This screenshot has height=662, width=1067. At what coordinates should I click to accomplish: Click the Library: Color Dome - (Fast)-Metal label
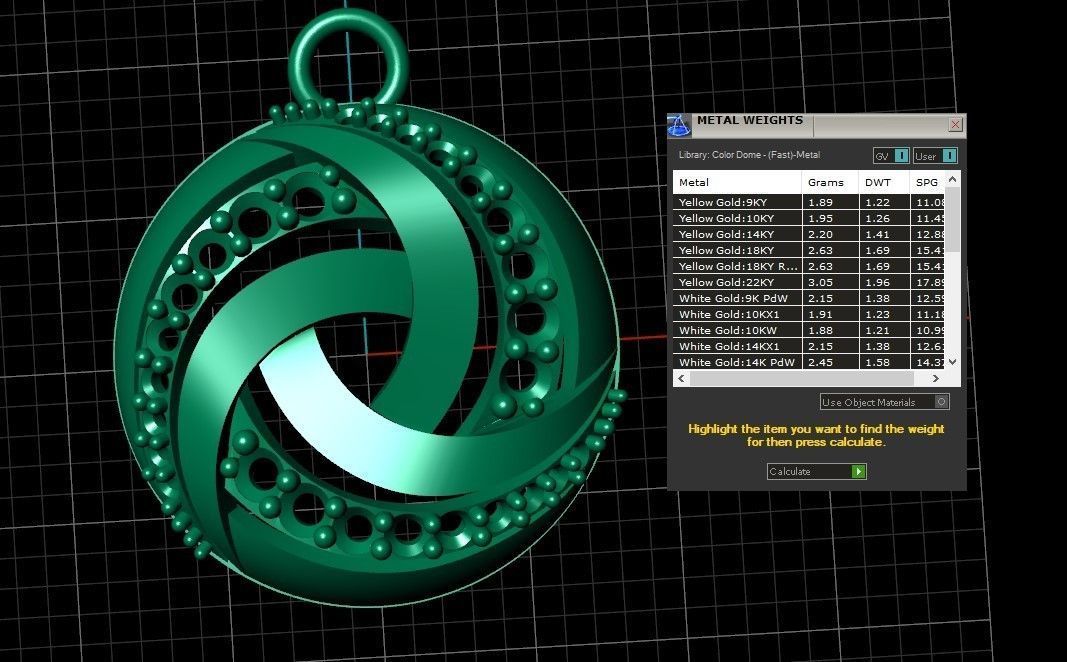[x=749, y=155]
